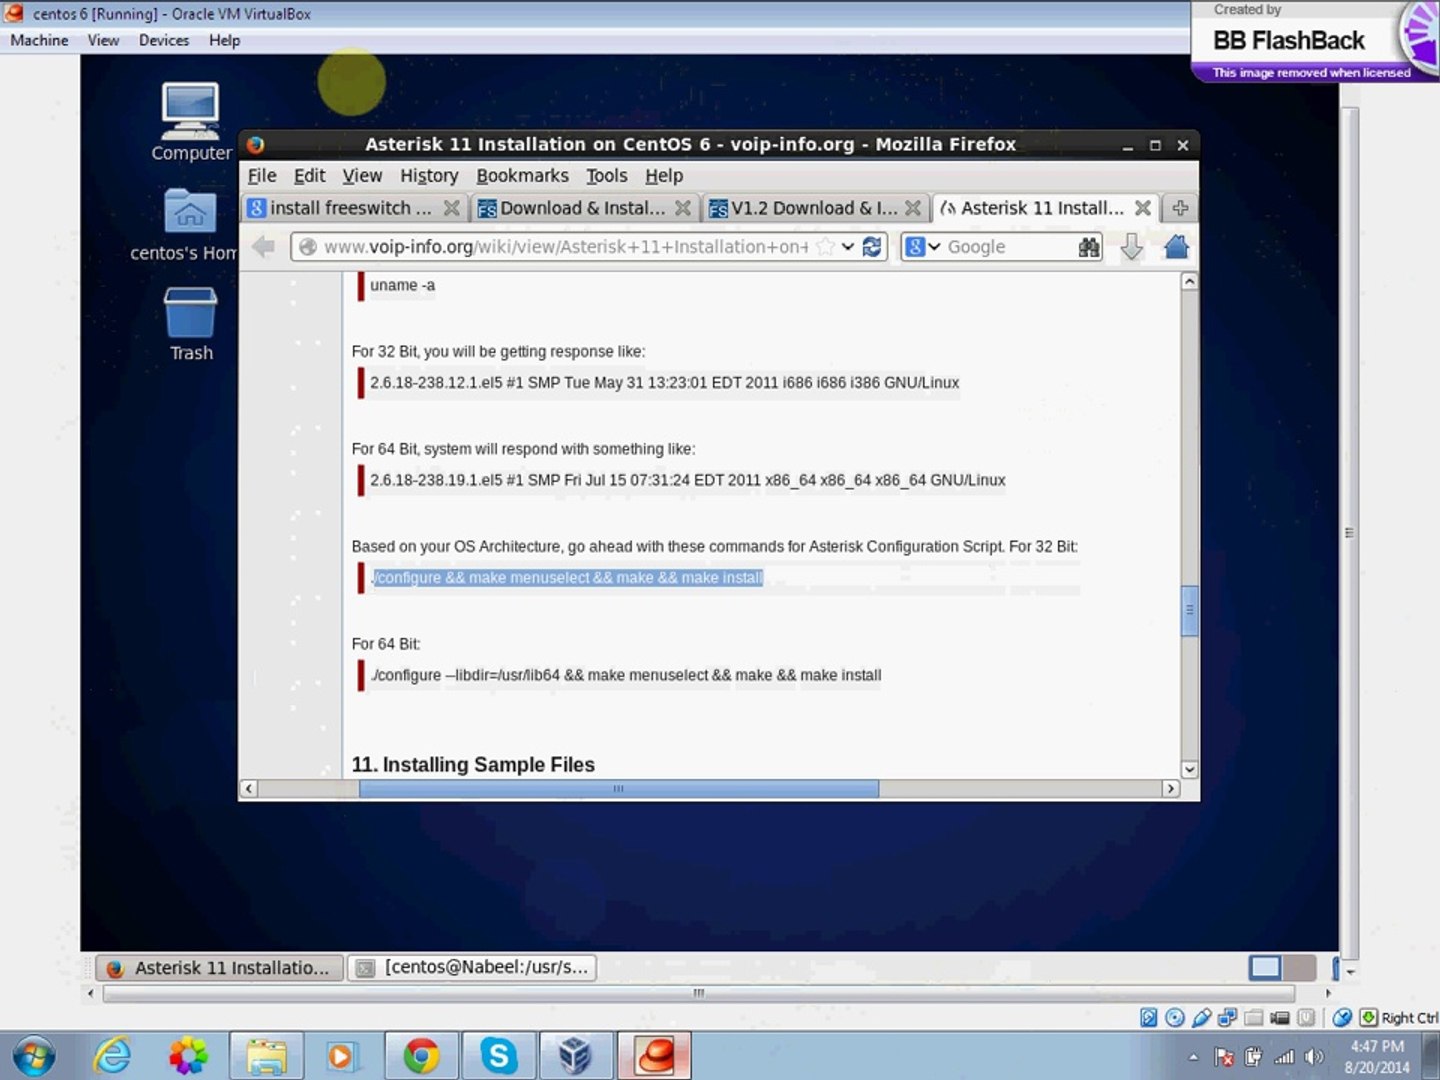Open Firefox Tools menu
1440x1080 pixels.
pos(606,176)
